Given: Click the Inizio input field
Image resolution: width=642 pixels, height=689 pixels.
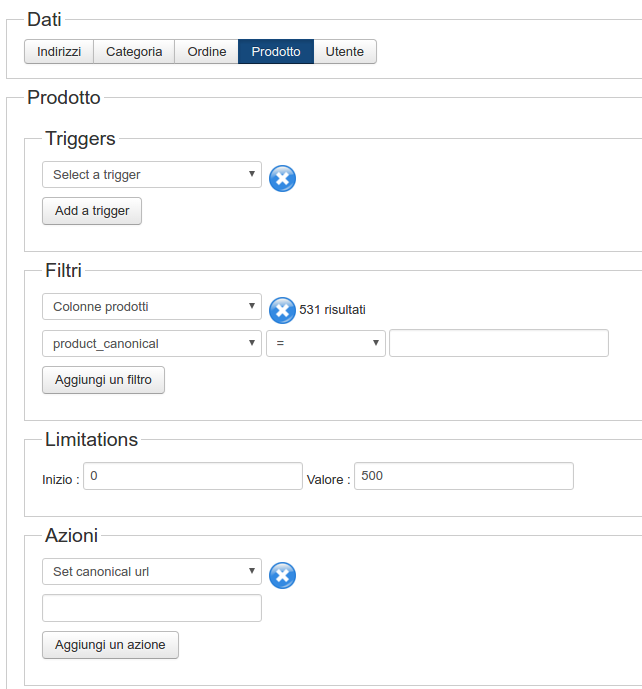Looking at the screenshot, I should tap(192, 476).
